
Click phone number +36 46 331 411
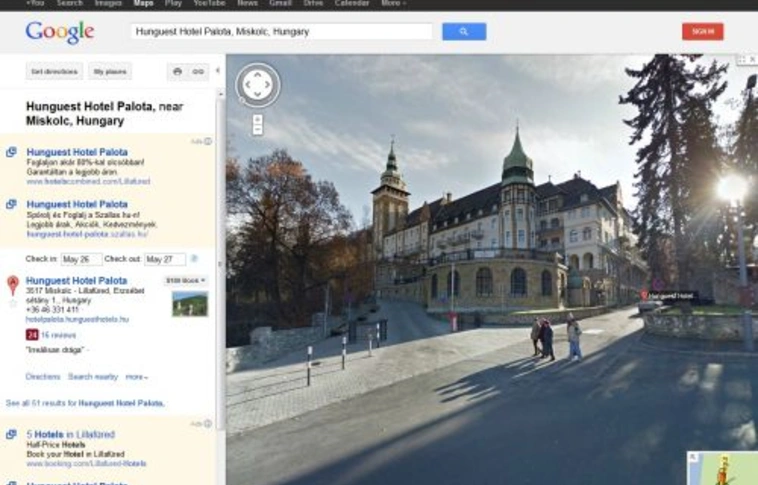click(52, 309)
